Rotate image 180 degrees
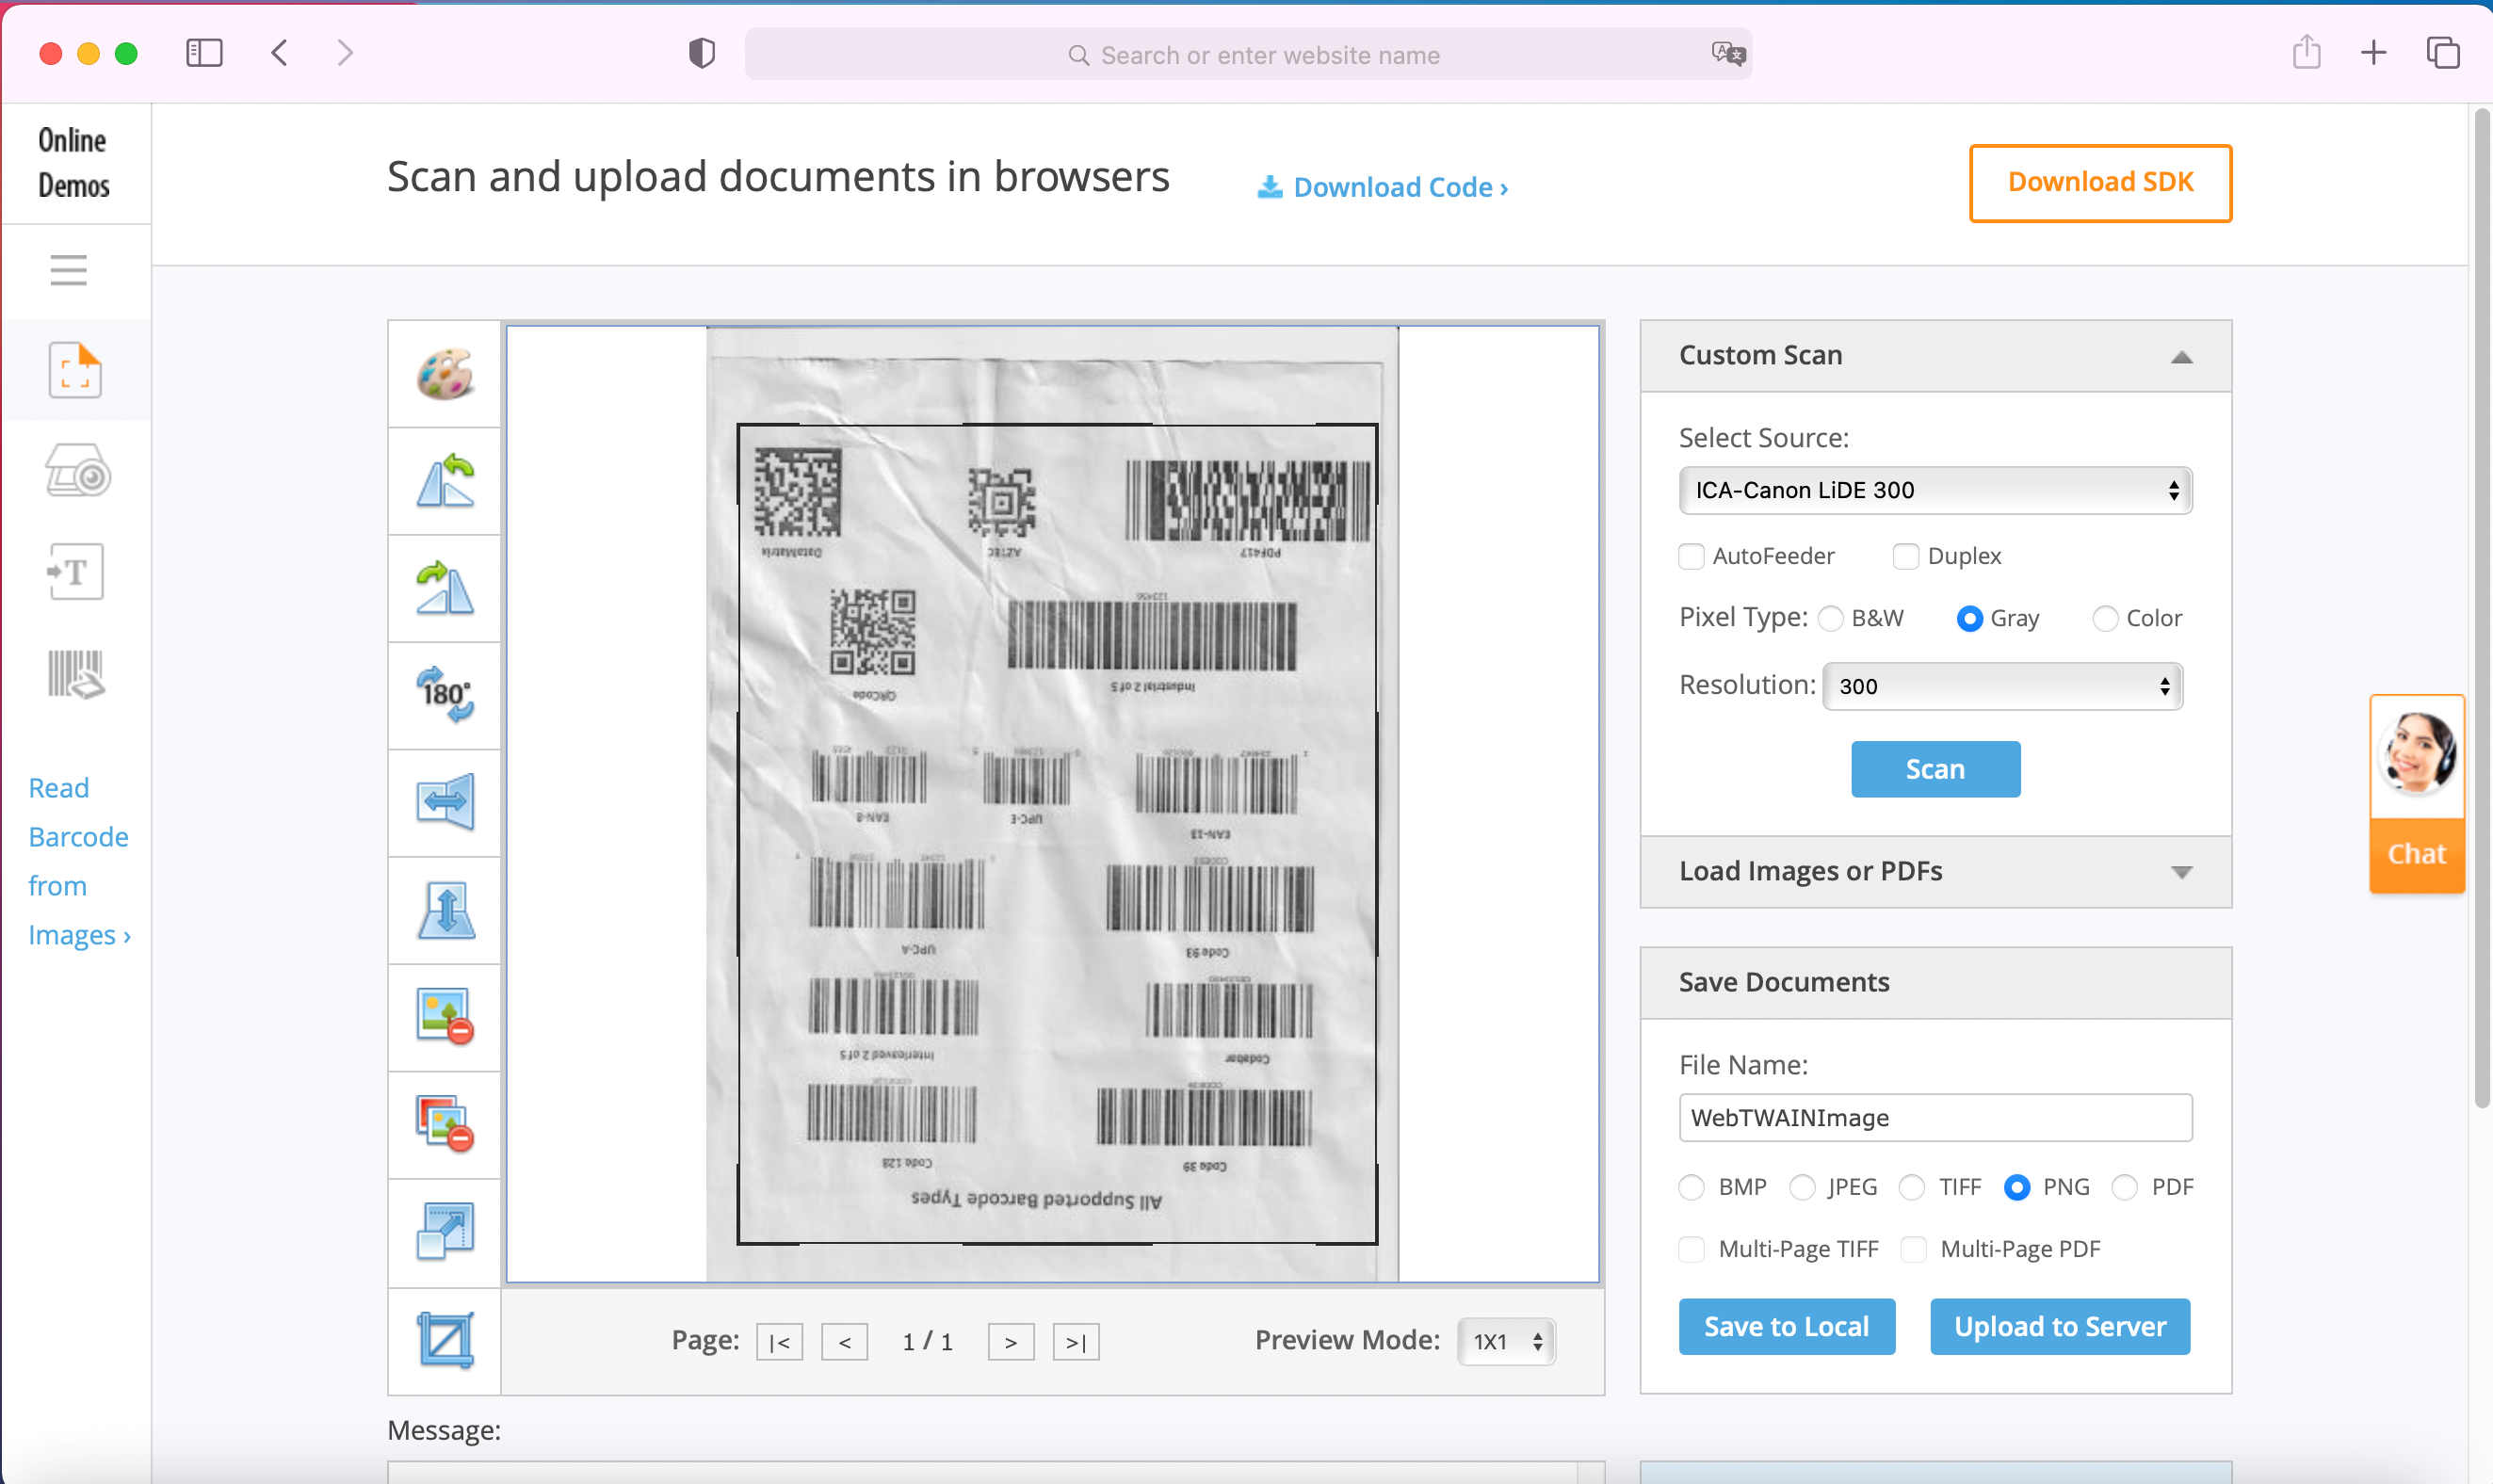 (x=445, y=696)
